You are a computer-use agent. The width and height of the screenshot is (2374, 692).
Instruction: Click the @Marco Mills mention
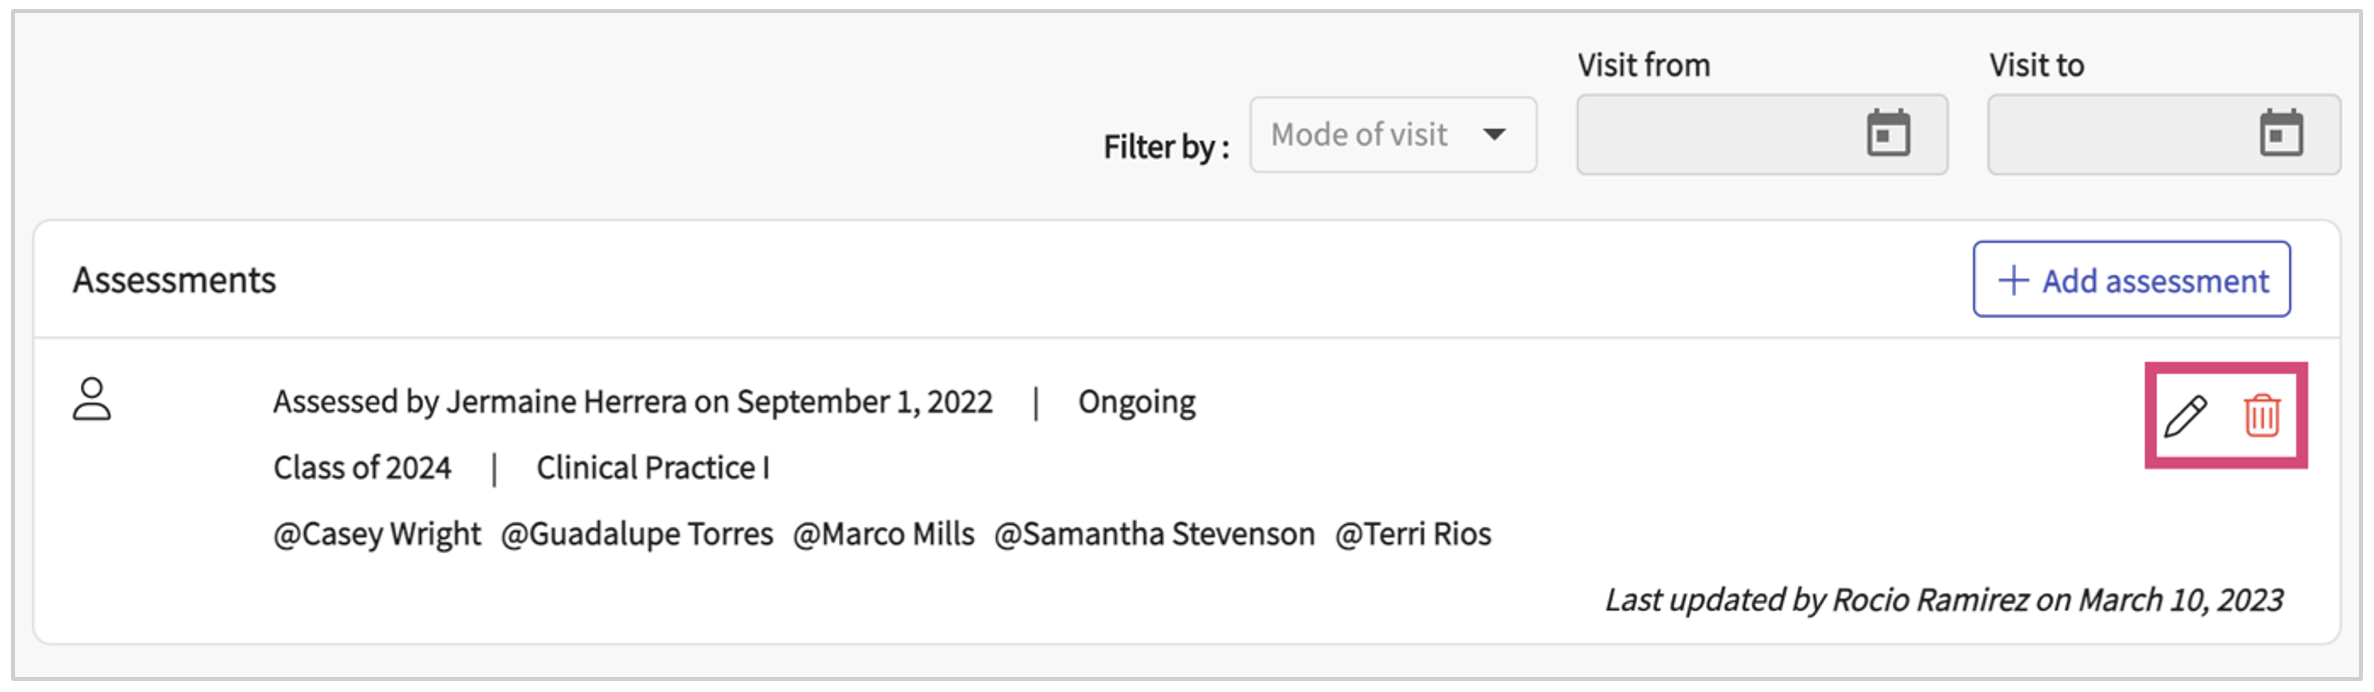click(x=884, y=534)
